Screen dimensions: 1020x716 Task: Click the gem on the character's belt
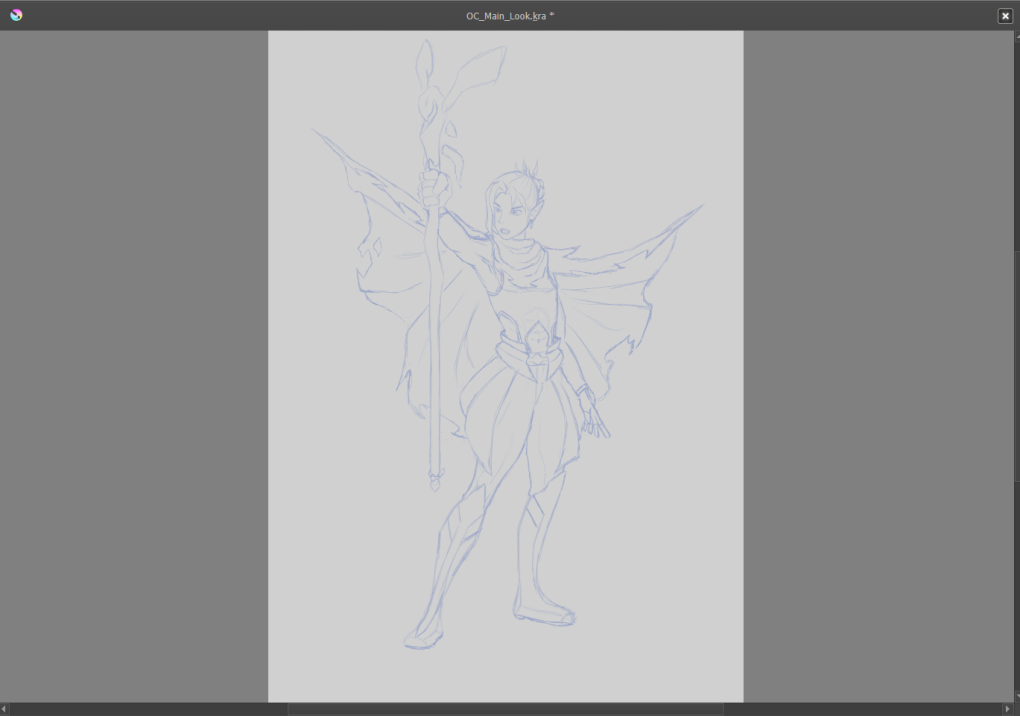pos(539,341)
